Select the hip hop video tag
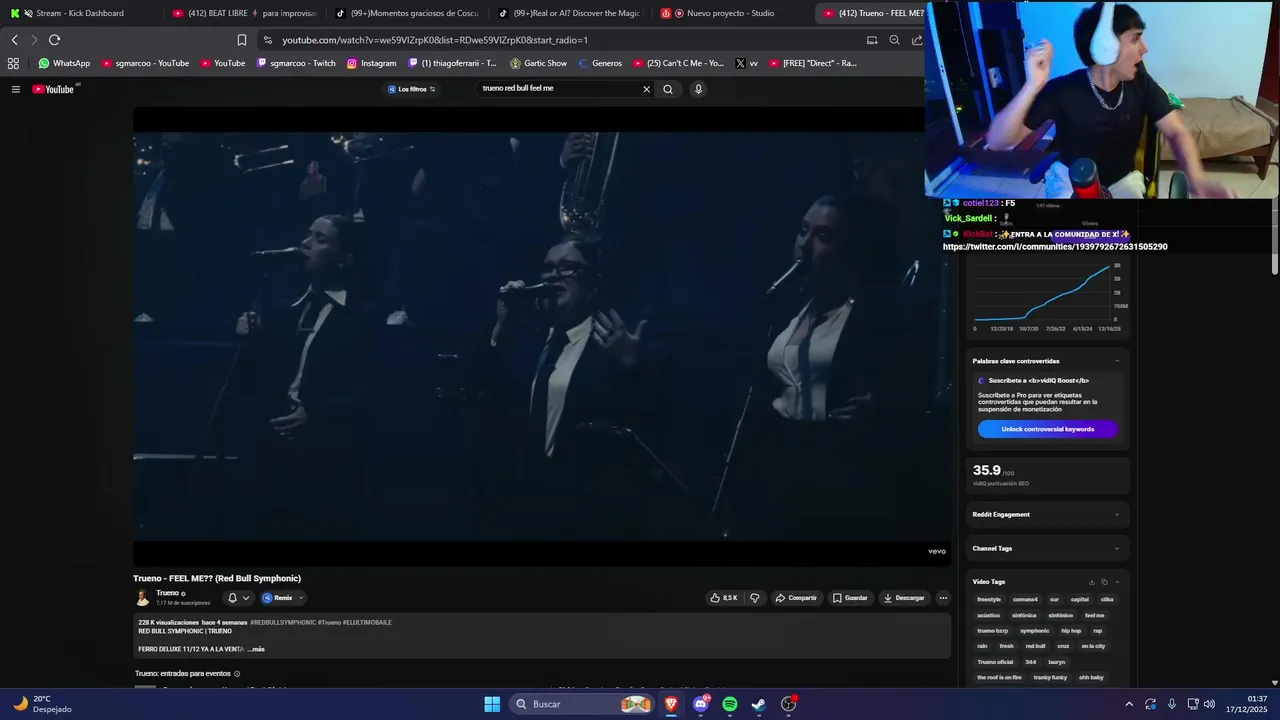Image resolution: width=1280 pixels, height=720 pixels. [x=1071, y=631]
